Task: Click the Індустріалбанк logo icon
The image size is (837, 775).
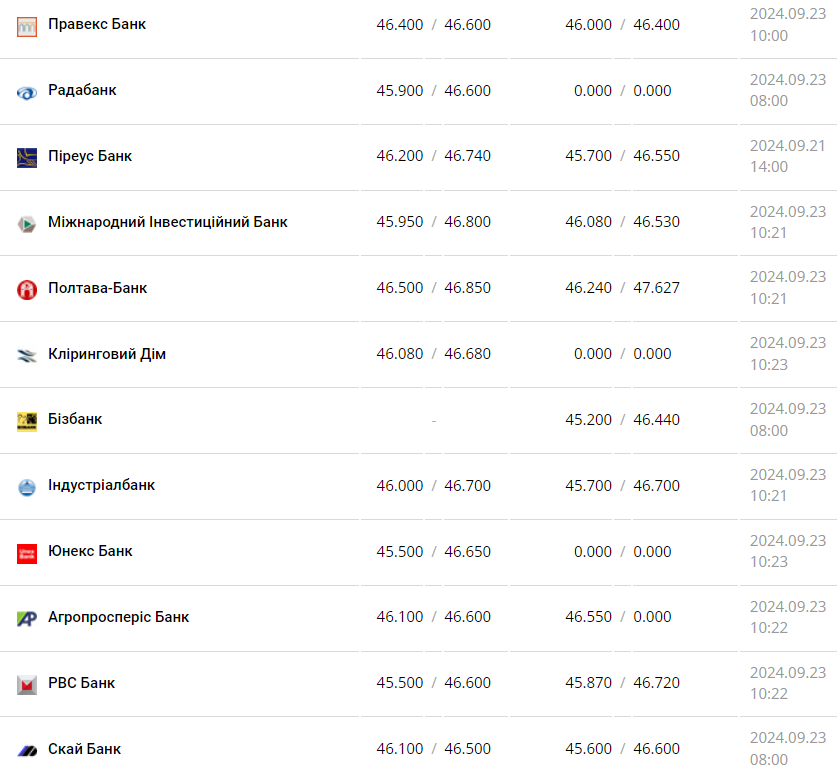Action: tap(27, 487)
